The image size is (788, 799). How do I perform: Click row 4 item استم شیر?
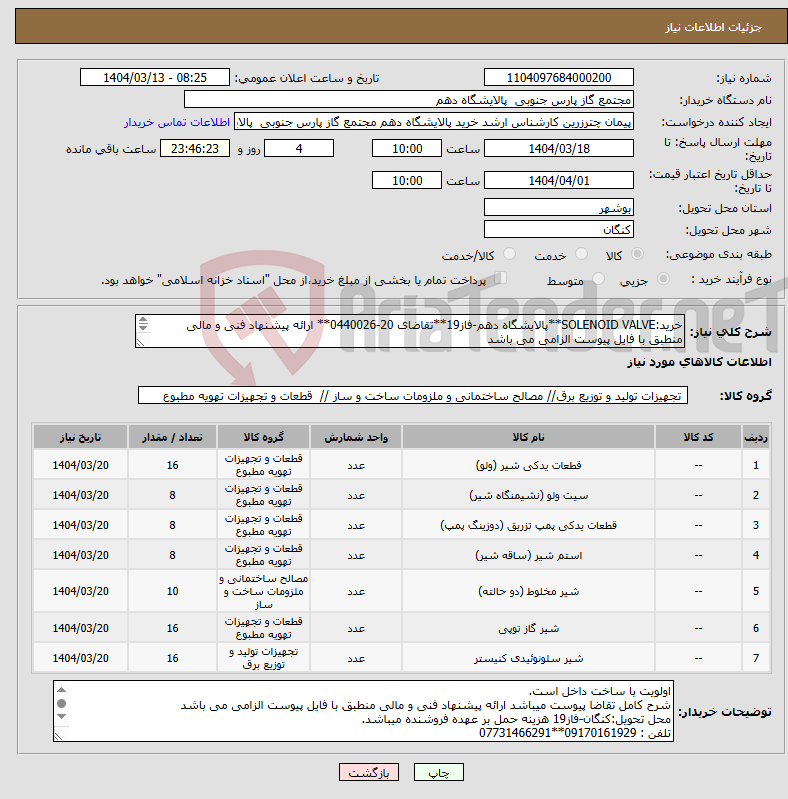(x=529, y=555)
